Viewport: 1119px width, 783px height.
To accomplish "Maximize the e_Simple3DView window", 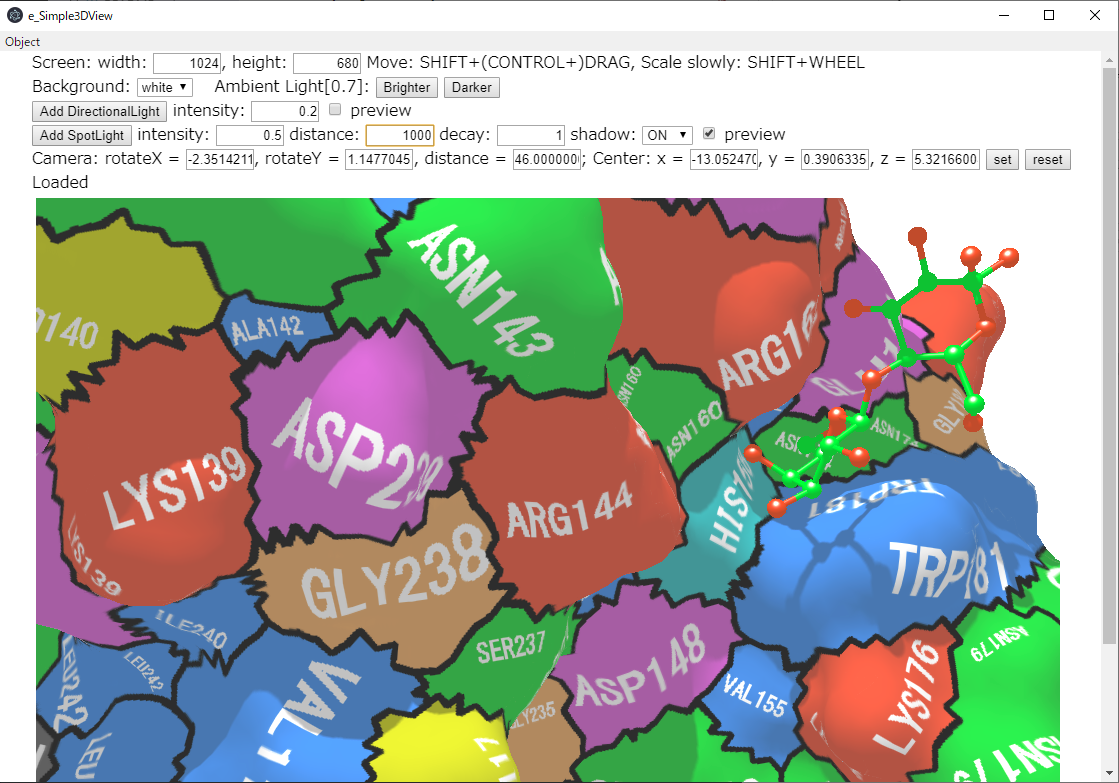I will tap(1049, 15).
